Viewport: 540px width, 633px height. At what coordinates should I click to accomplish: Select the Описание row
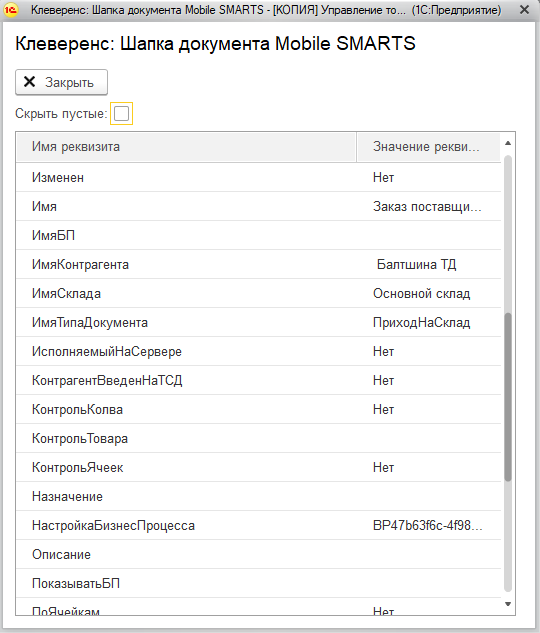(x=258, y=555)
